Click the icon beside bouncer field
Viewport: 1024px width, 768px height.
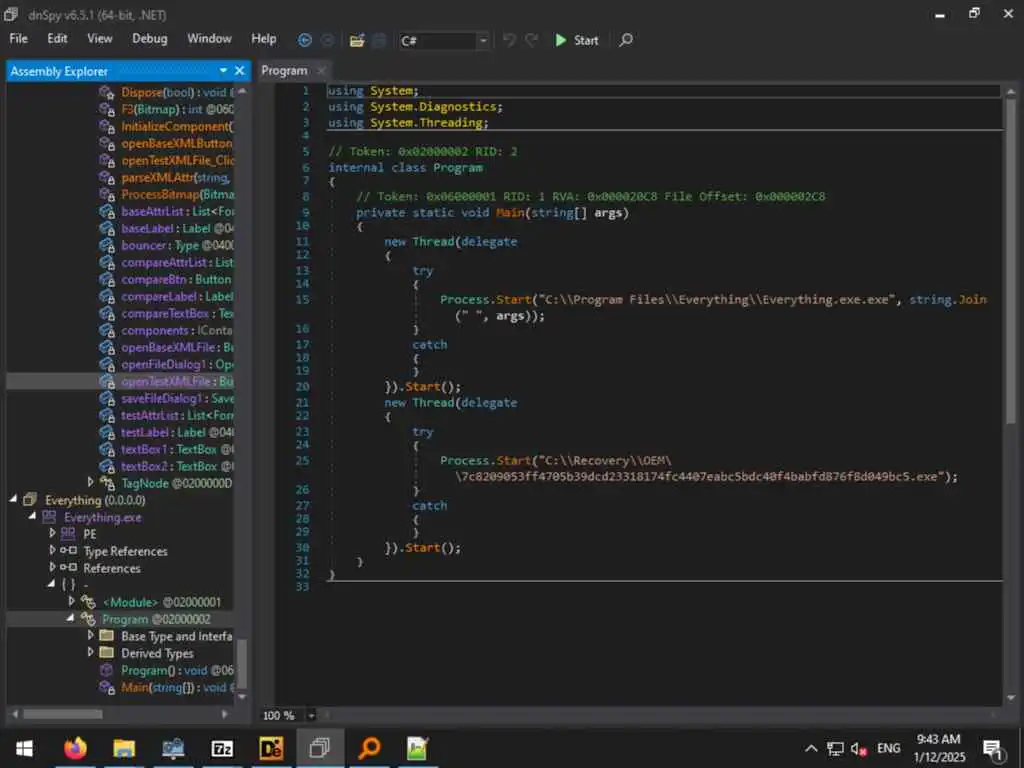tap(107, 246)
